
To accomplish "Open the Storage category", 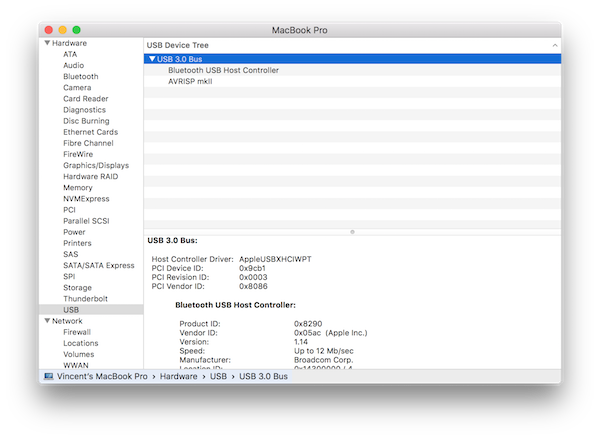I will point(78,287).
